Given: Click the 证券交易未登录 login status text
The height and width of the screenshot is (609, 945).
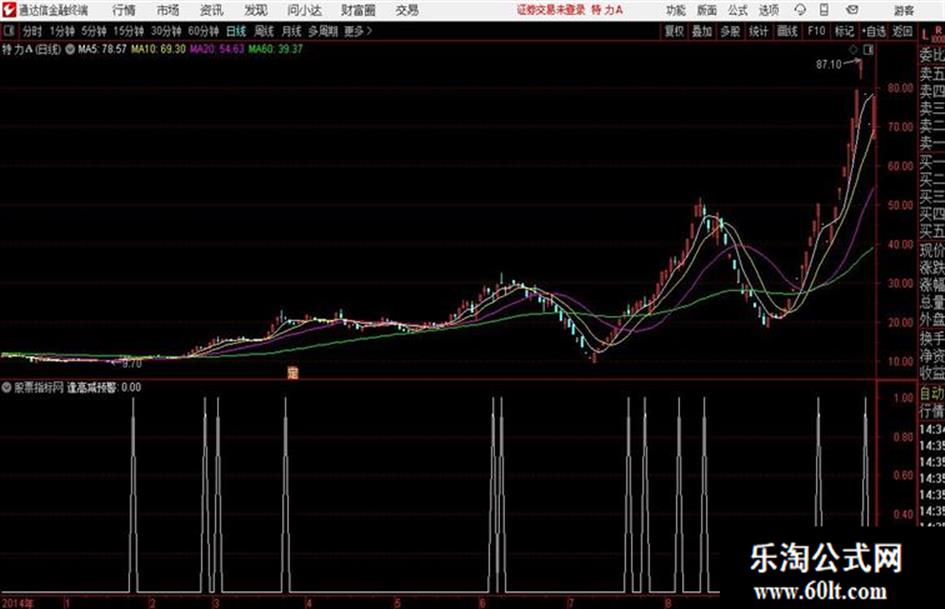Looking at the screenshot, I should pos(551,10).
